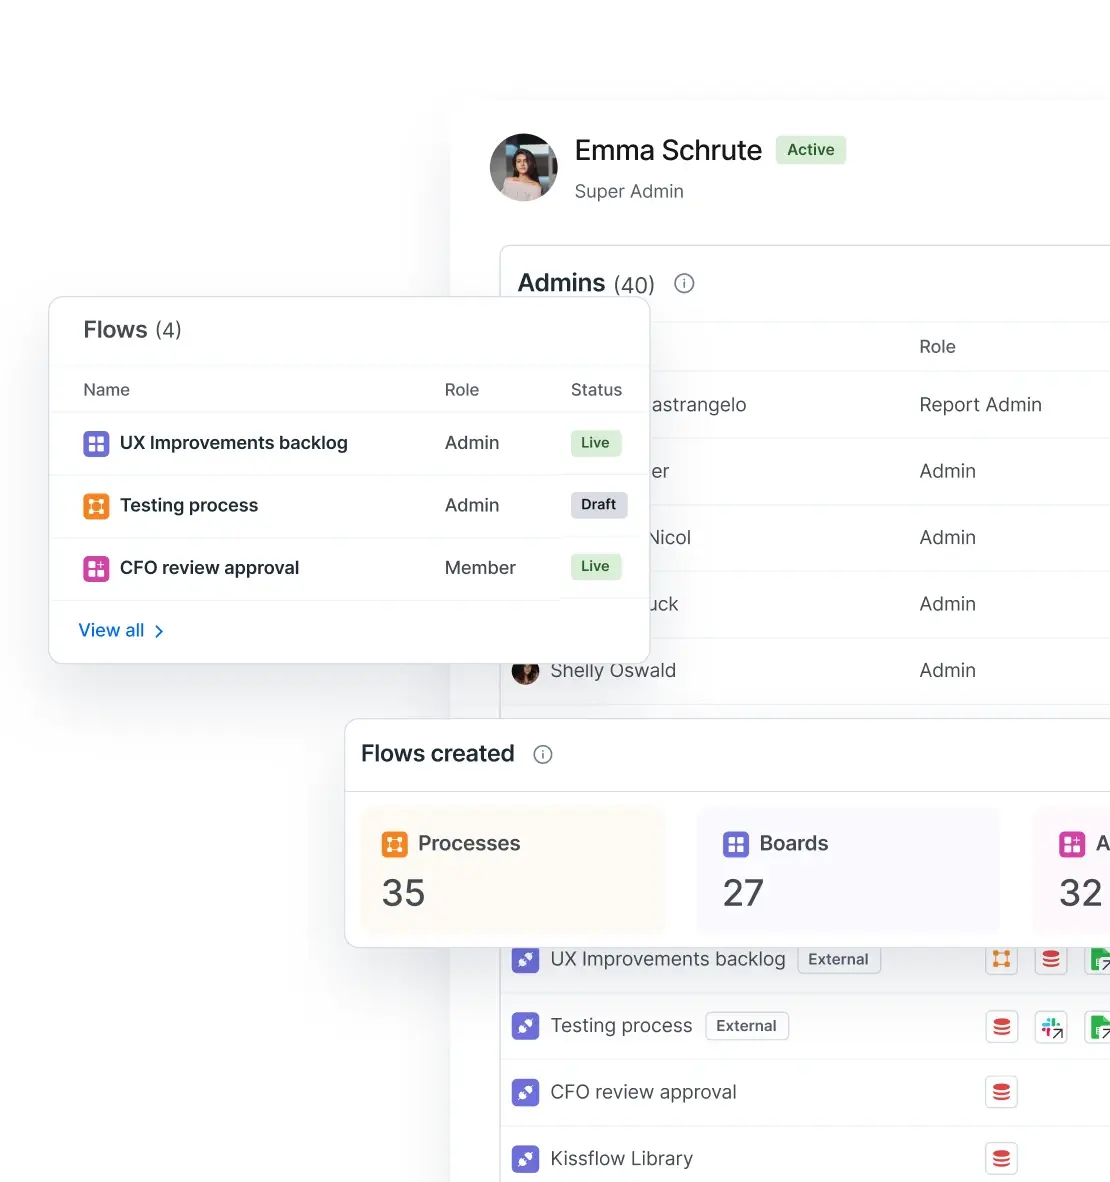The image size is (1110, 1182).
Task: Open the View all link in Flows panel
Action: (111, 630)
